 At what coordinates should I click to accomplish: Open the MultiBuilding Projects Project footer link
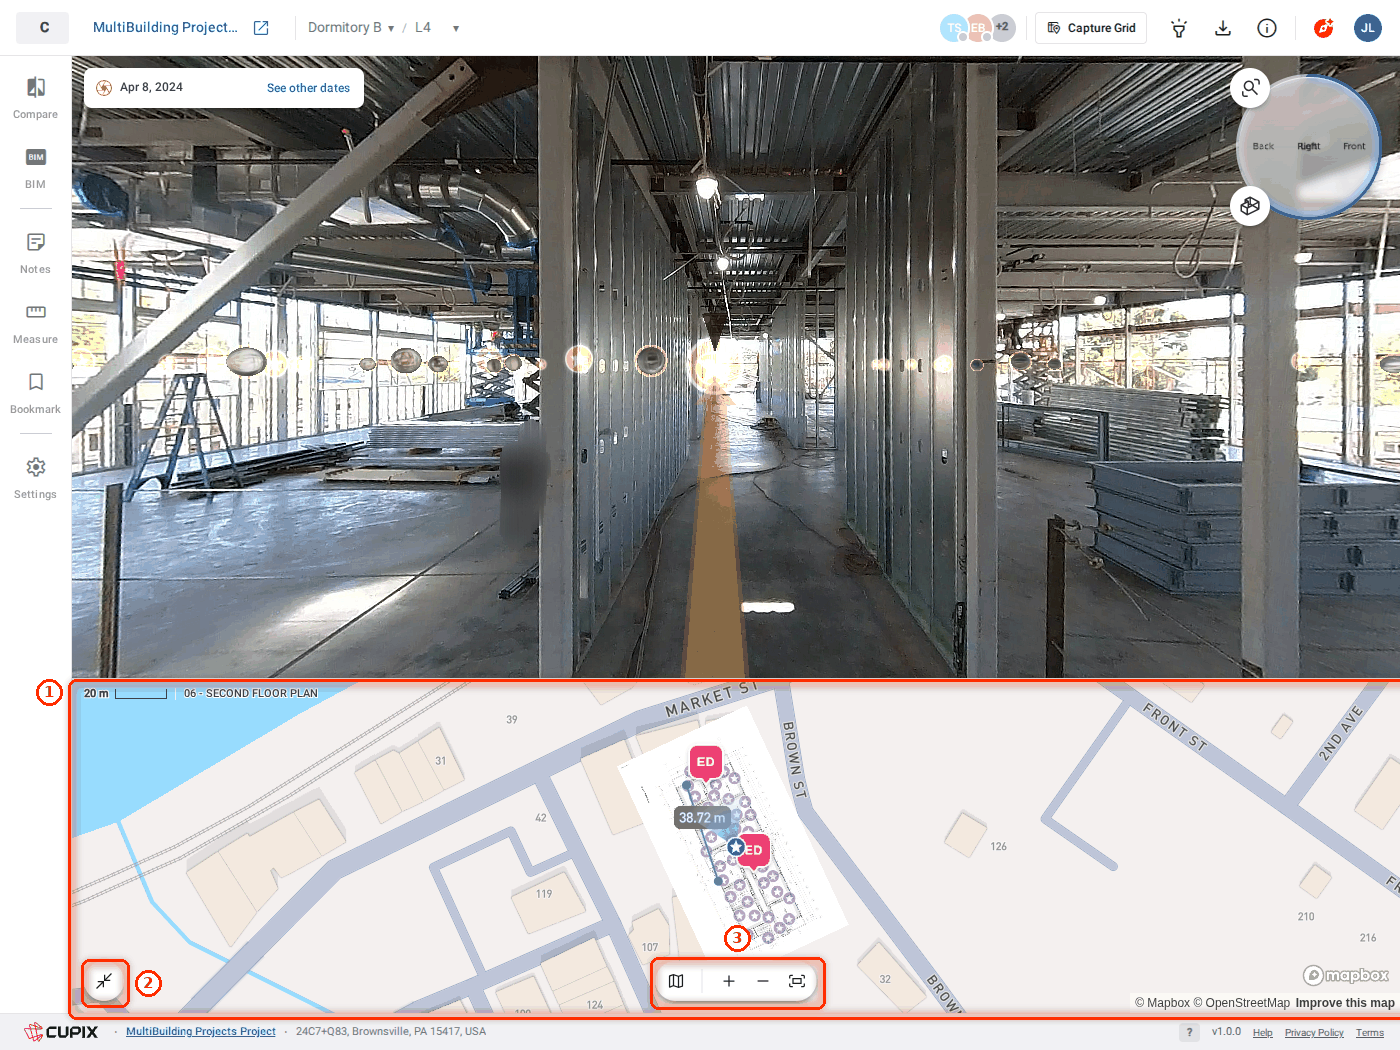pos(201,1032)
